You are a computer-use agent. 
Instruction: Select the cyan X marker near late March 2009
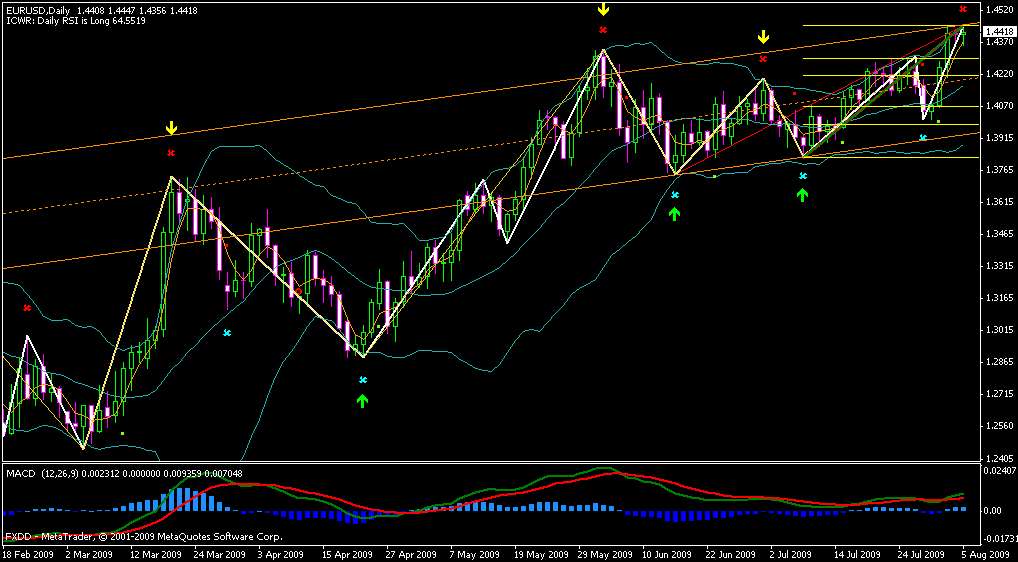tap(227, 332)
